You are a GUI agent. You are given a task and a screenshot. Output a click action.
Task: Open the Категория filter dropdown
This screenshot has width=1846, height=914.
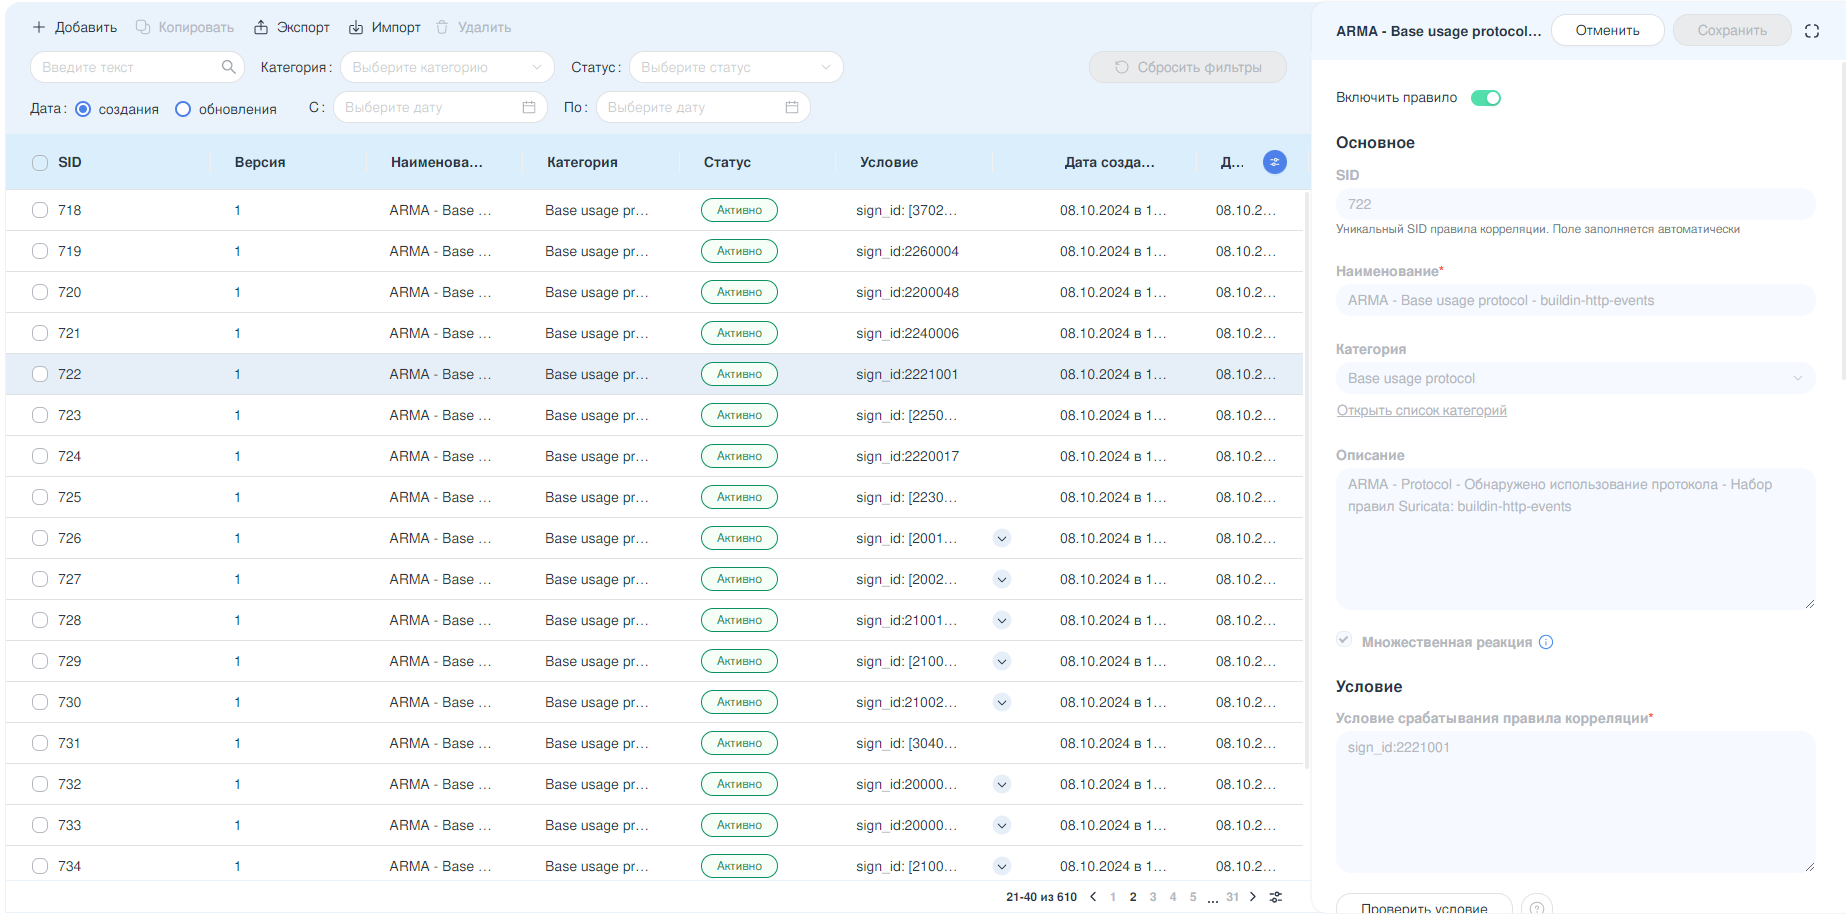point(446,67)
